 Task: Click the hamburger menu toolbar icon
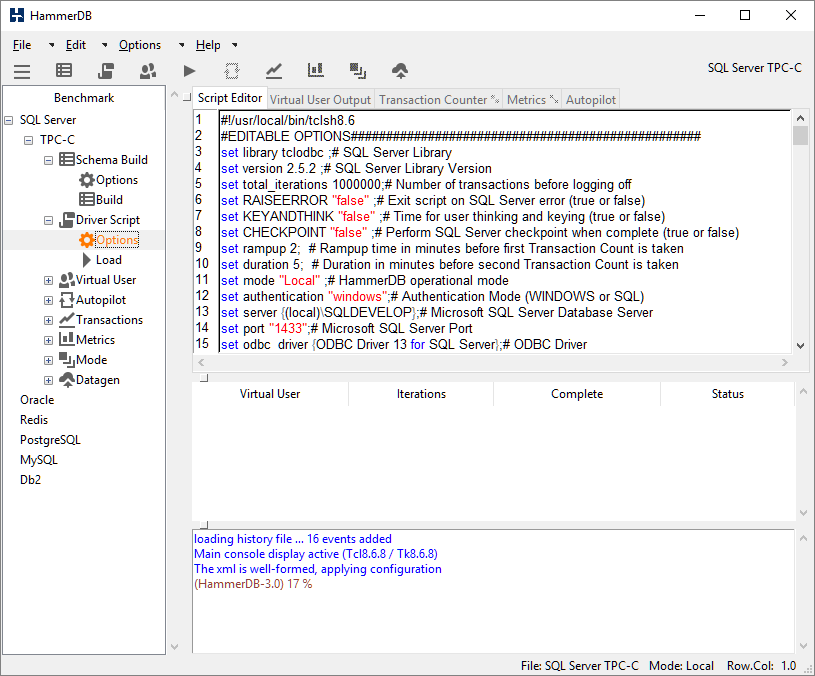[22, 71]
